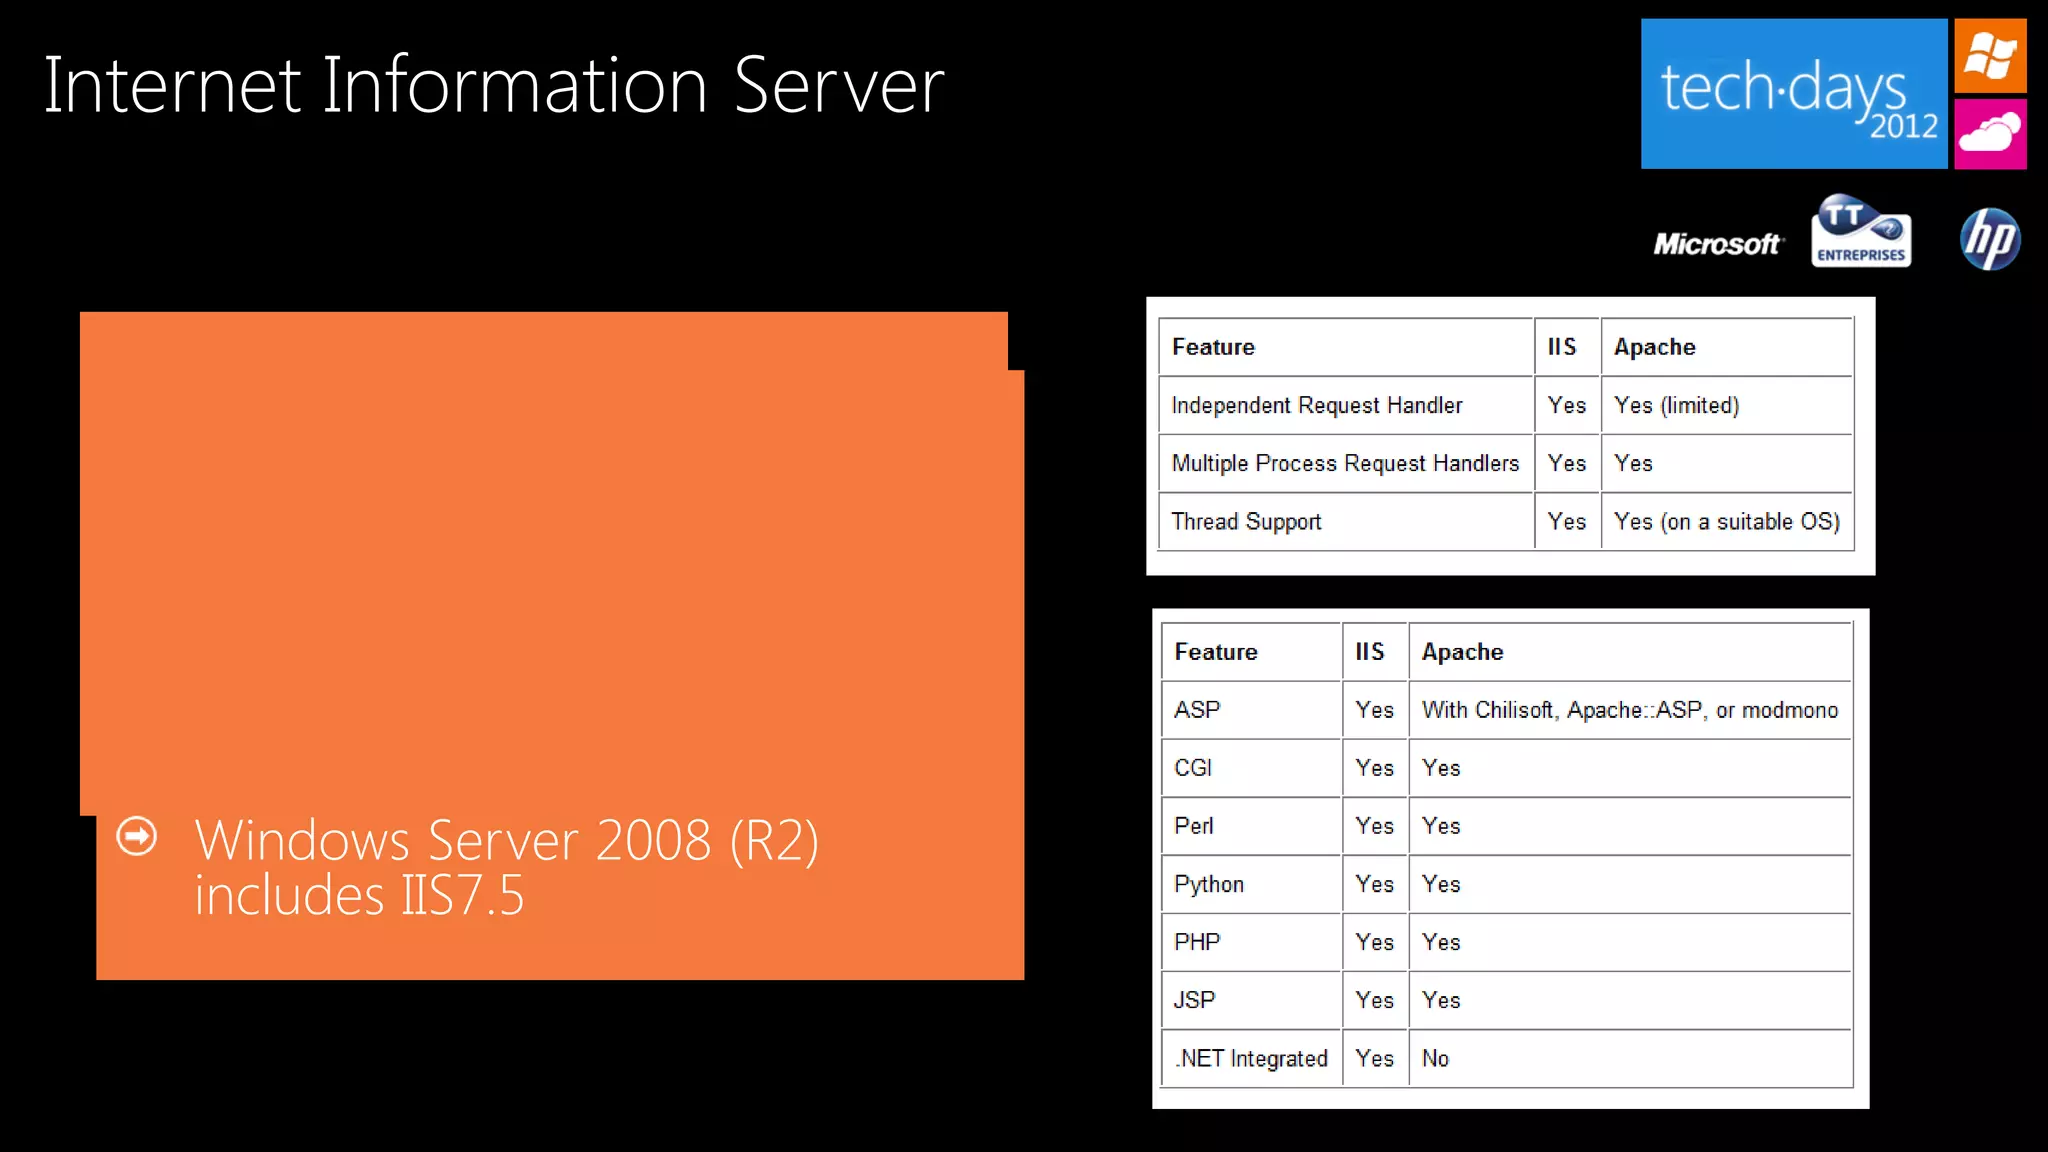Click the HP logo

point(1990,239)
